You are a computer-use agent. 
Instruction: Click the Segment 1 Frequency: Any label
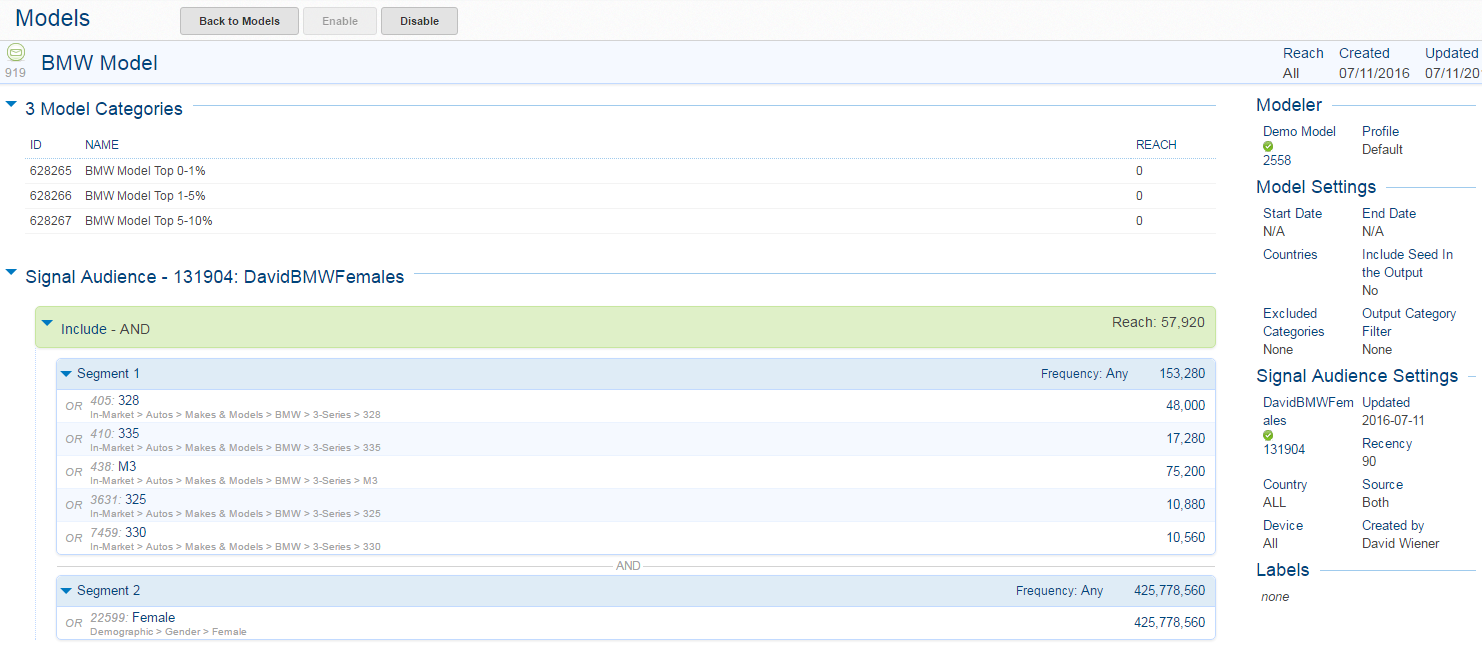(x=1084, y=374)
